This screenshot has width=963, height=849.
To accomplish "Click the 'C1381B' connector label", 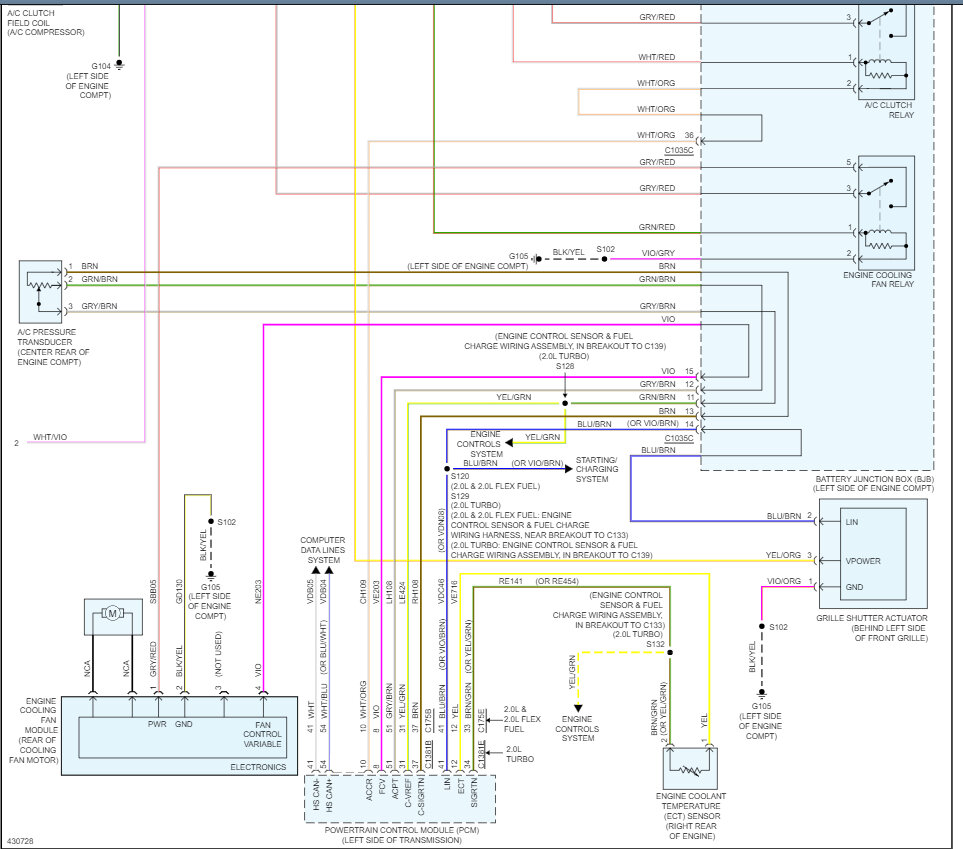I will (428, 754).
